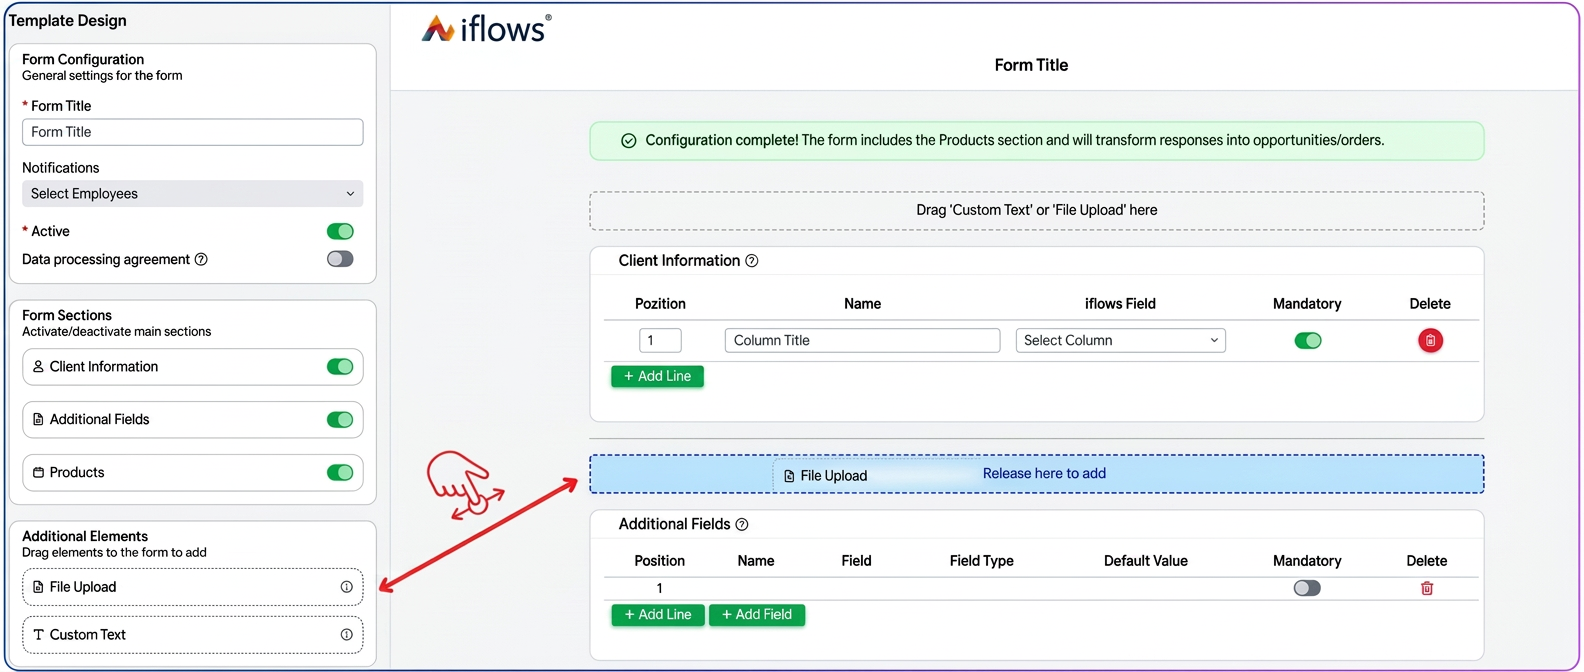The width and height of the screenshot is (1584, 672).
Task: Select the Custom Text draggable element
Action: coord(193,635)
